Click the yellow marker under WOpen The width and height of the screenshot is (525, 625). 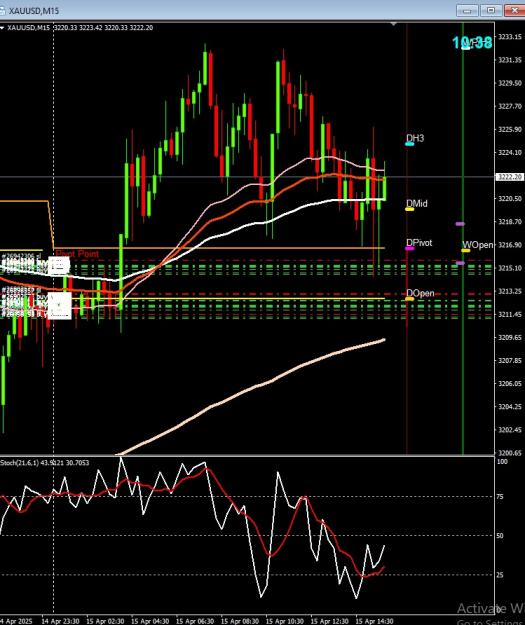(466, 250)
